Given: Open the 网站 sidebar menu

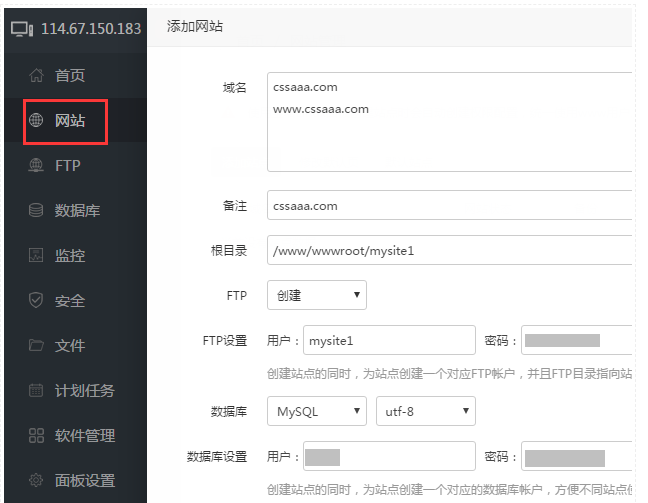Looking at the screenshot, I should (76, 120).
